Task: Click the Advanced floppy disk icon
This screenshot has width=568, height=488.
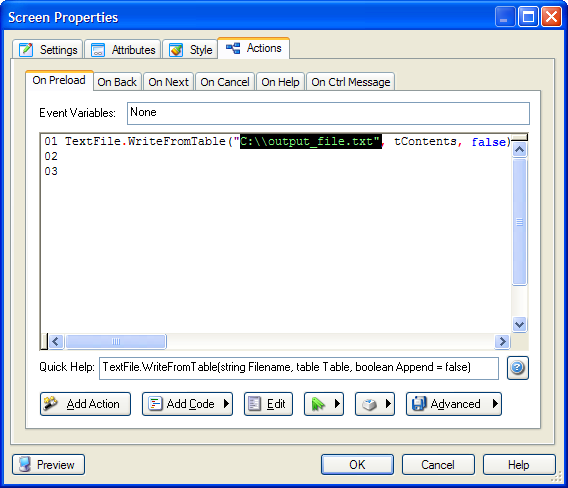Action: [419, 403]
